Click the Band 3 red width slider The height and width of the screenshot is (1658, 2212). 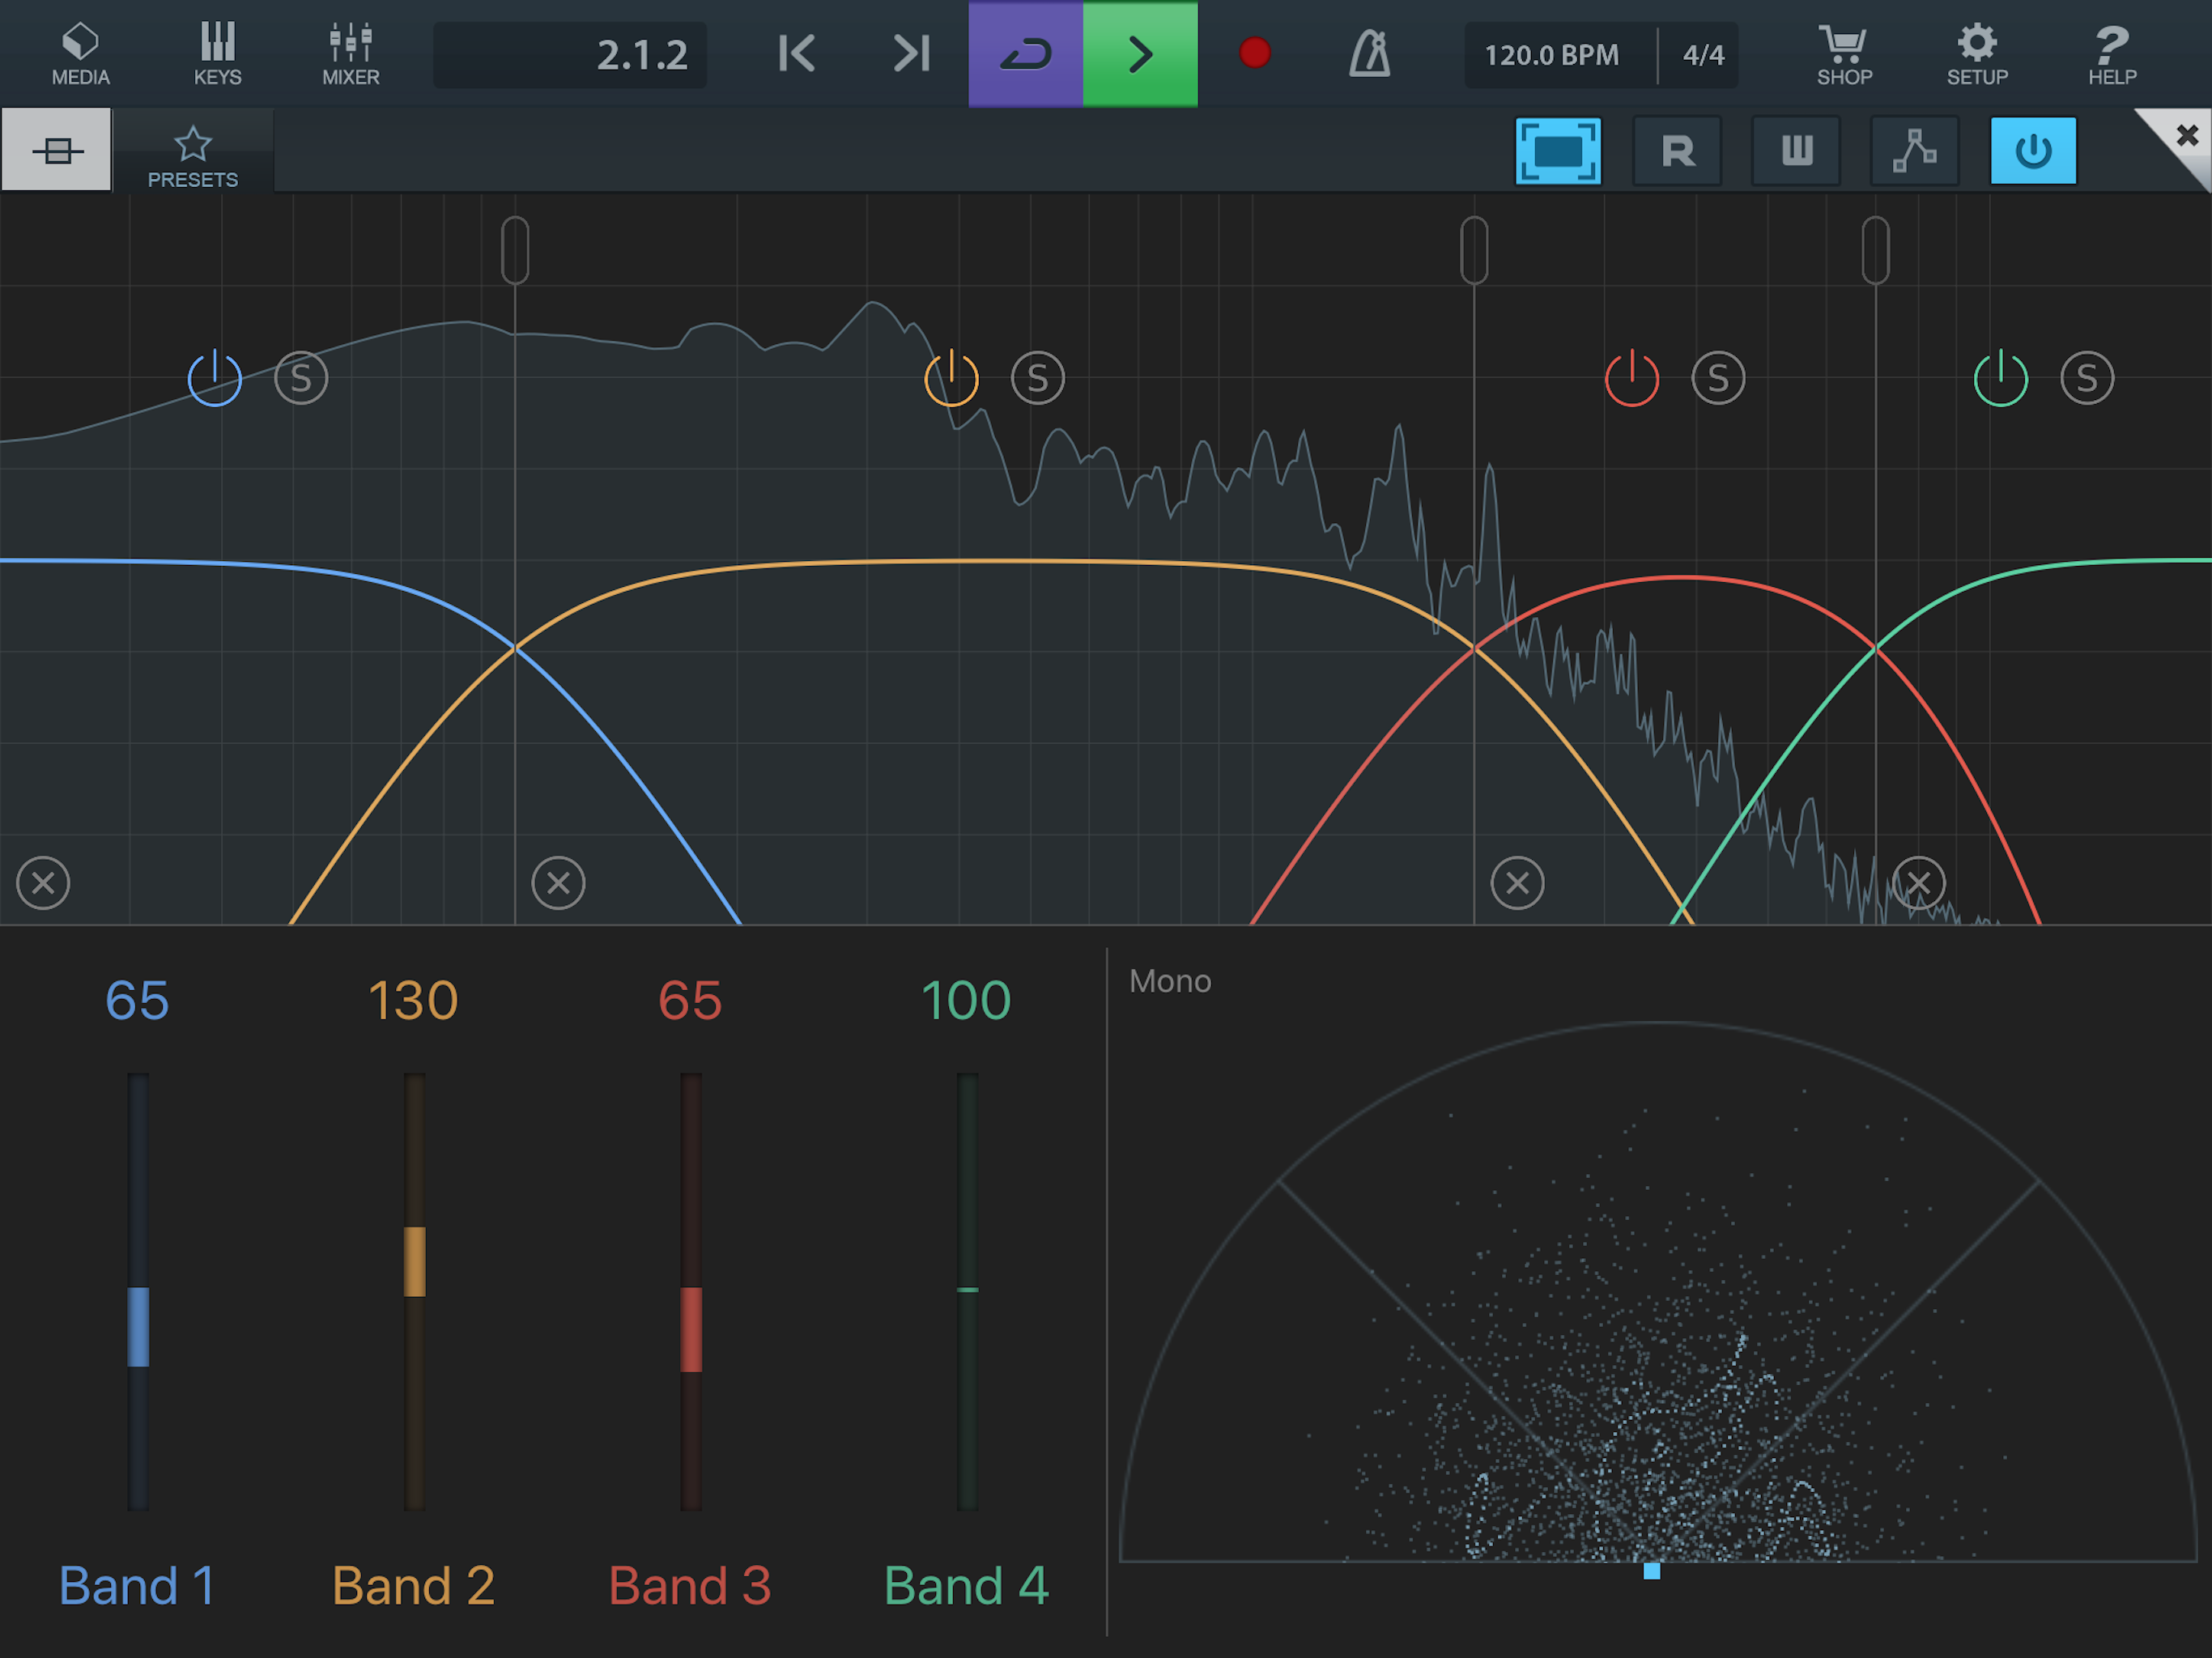pos(691,1329)
